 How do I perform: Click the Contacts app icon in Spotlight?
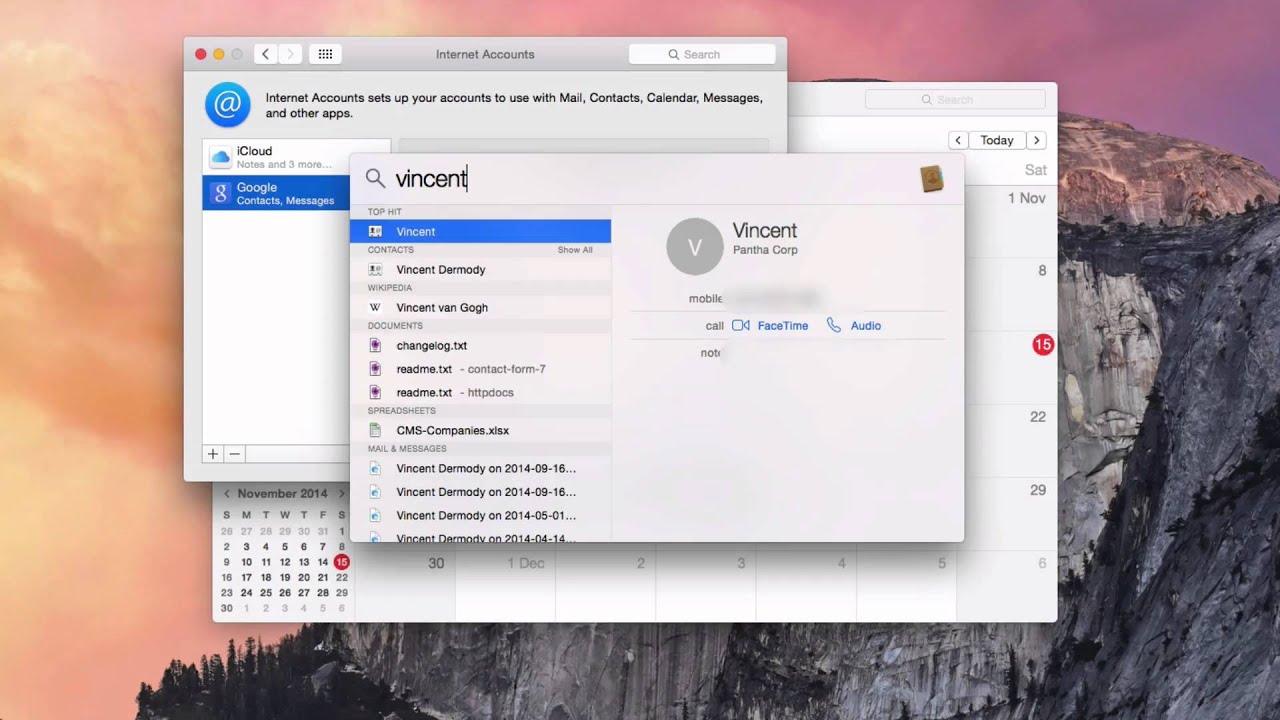point(931,179)
